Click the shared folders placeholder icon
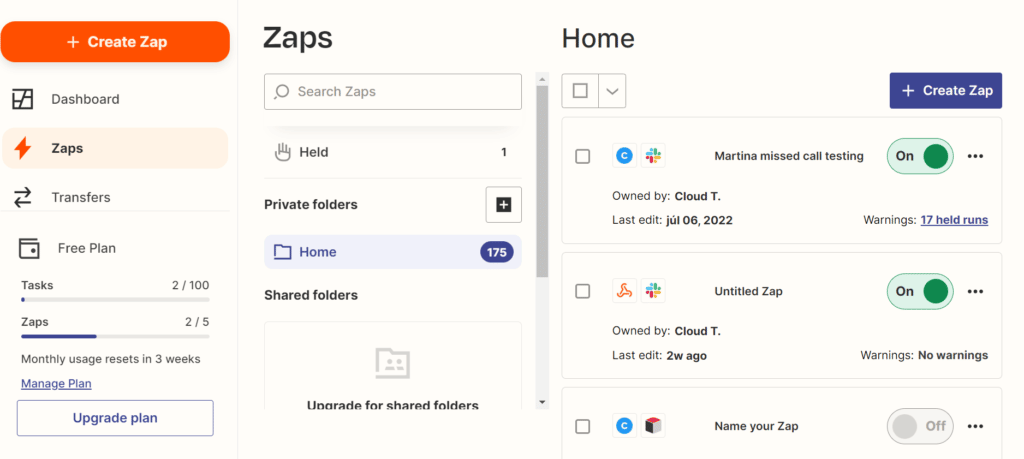Viewport: 1024px width, 459px height. tap(392, 363)
